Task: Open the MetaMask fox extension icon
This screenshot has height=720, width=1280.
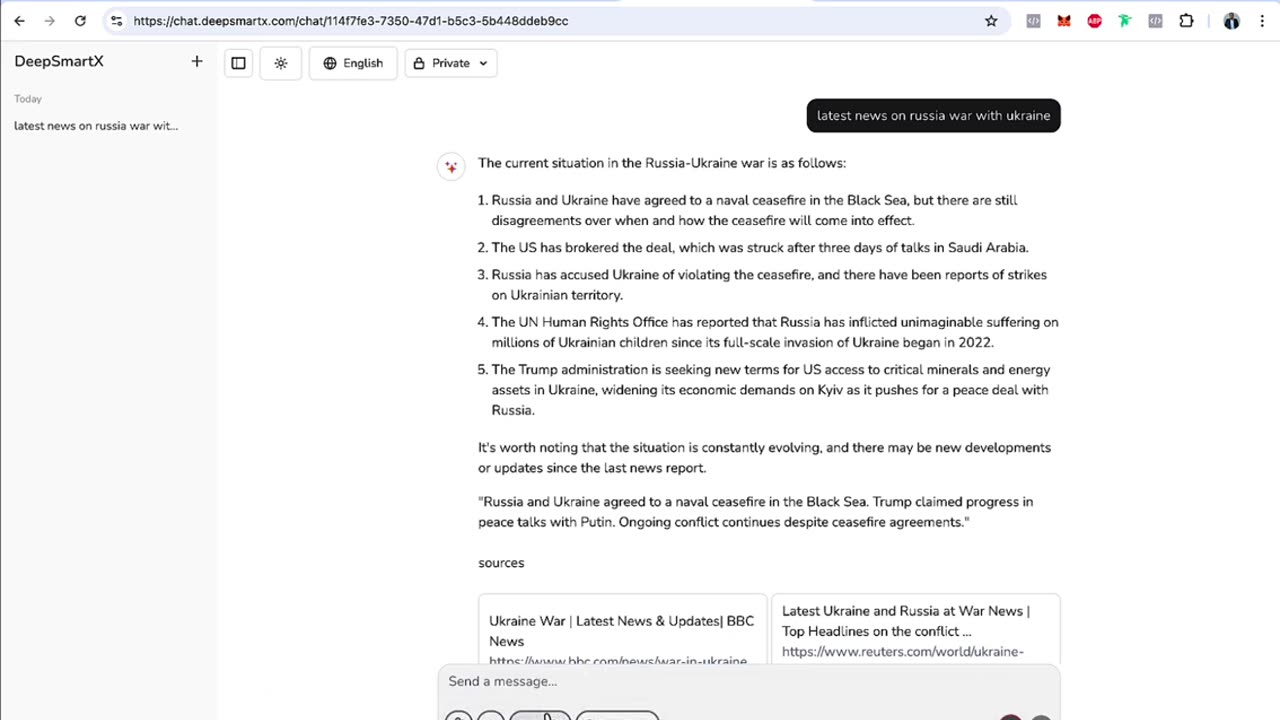Action: [1064, 20]
